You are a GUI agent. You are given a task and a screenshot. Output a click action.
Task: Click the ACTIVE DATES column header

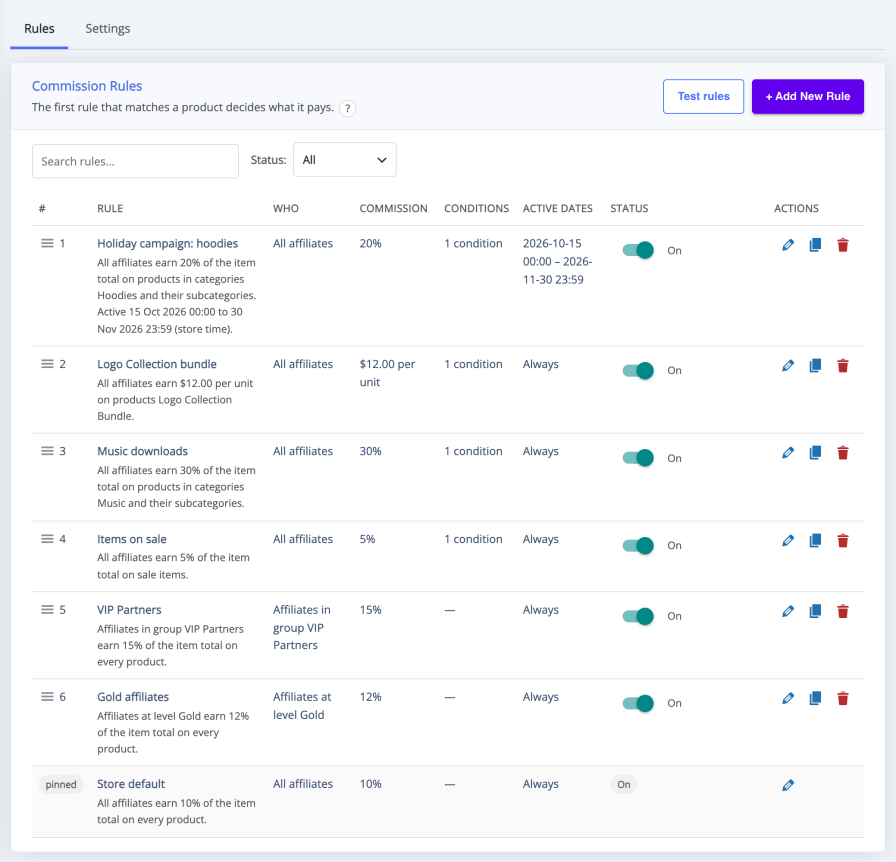(557, 209)
